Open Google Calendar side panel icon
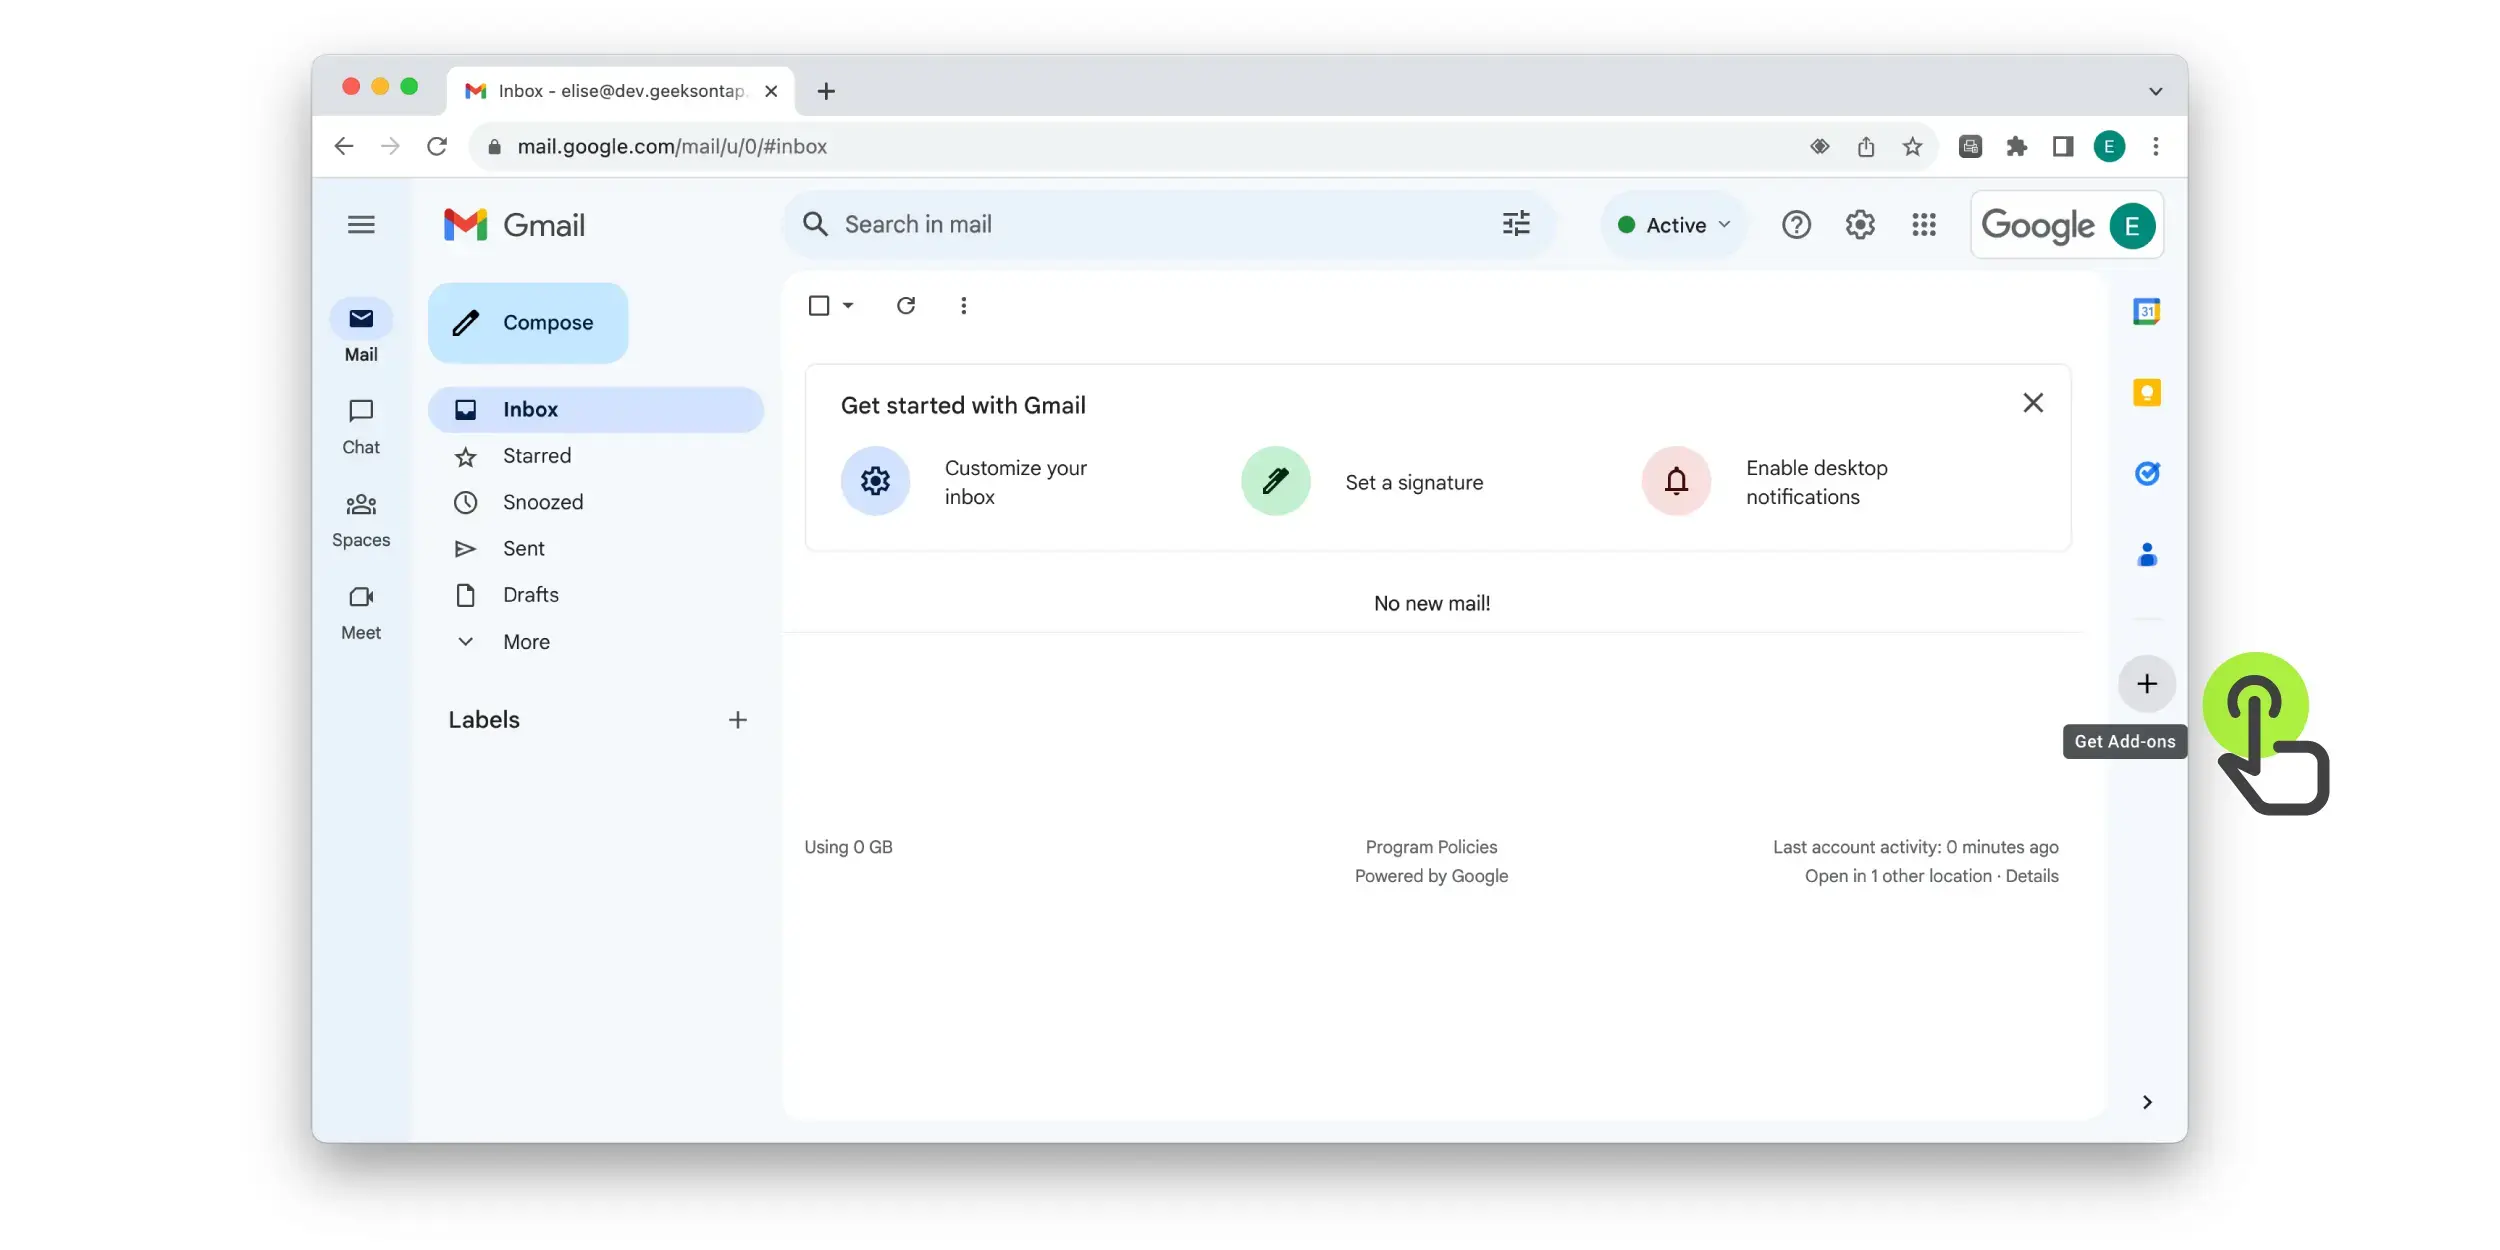 [x=2146, y=311]
